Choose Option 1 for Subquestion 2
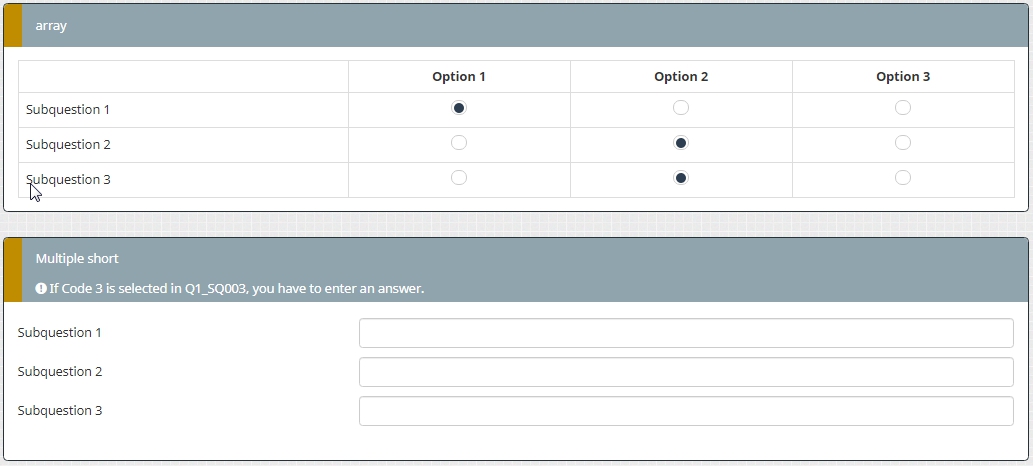This screenshot has height=466, width=1033. pyautogui.click(x=459, y=143)
